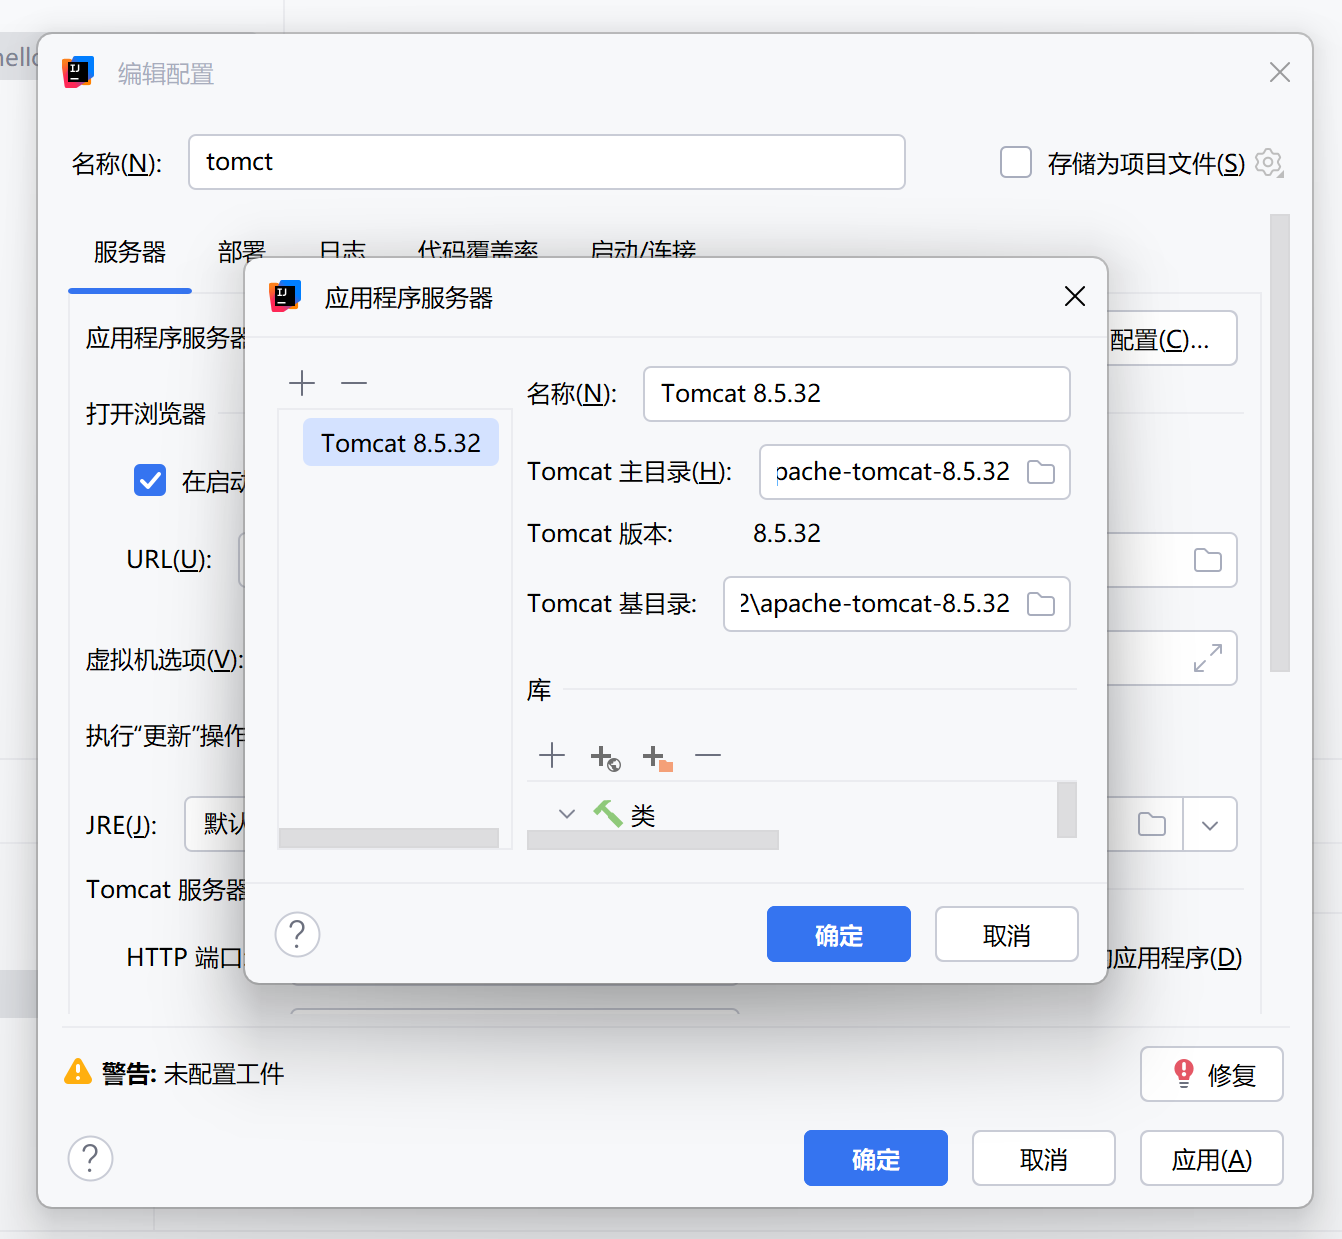Enable the store as project file checkbox
The image size is (1342, 1239).
click(x=1016, y=162)
